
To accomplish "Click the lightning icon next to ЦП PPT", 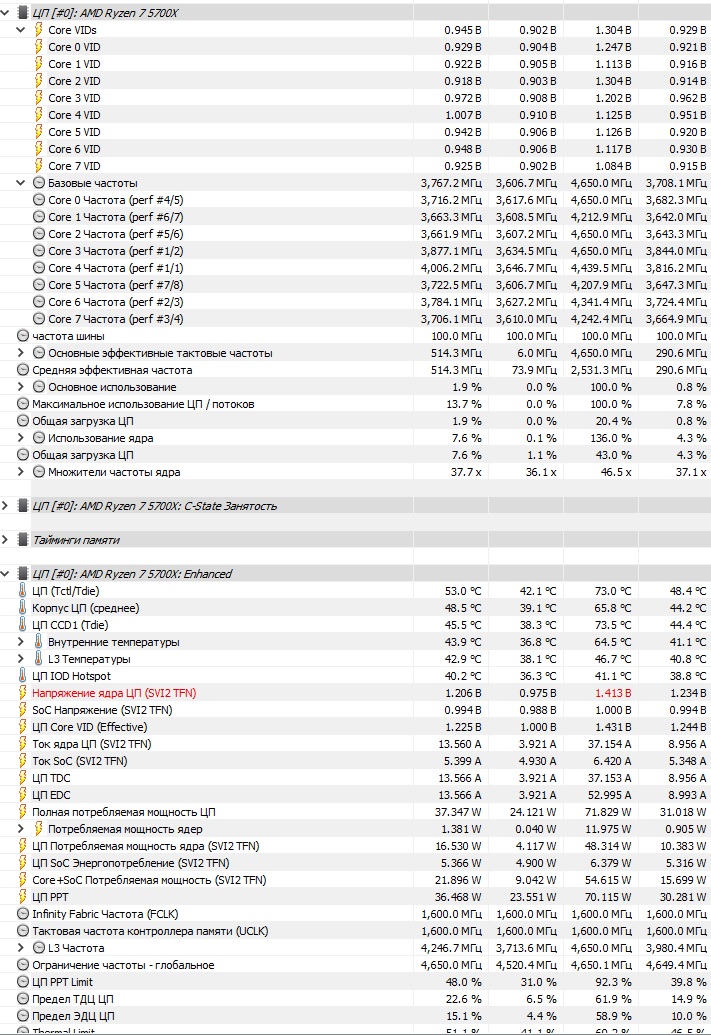I will (x=24, y=897).
